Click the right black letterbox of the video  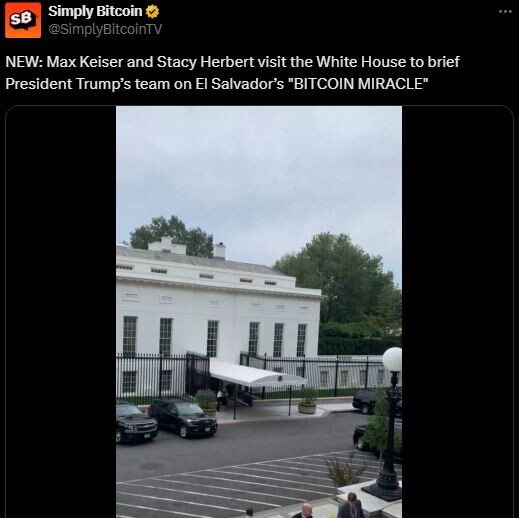click(457, 312)
